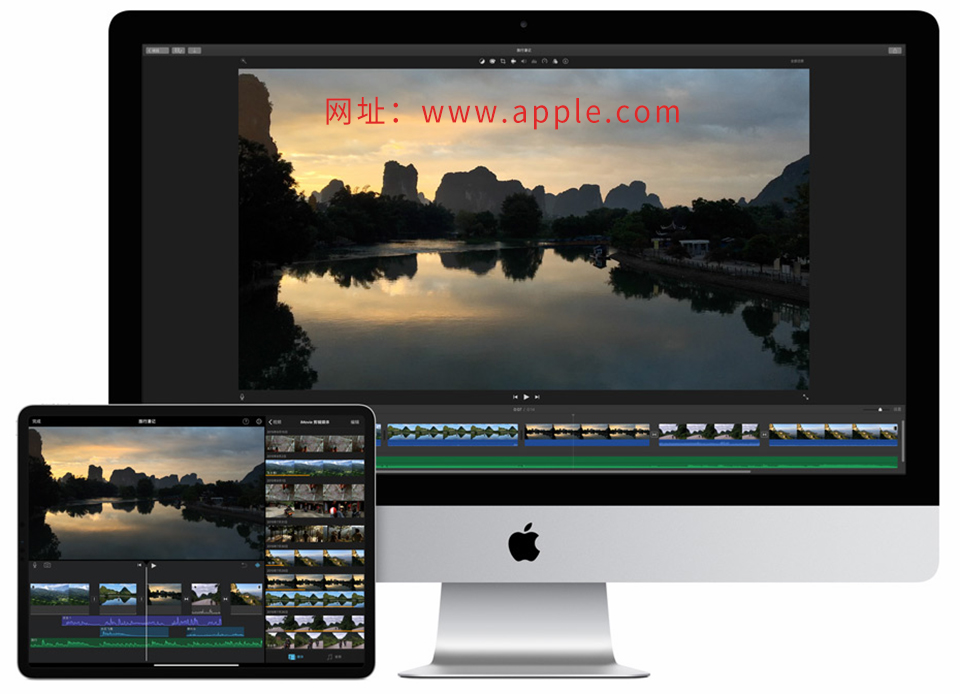Go back from the iPad media browser

tap(275, 422)
